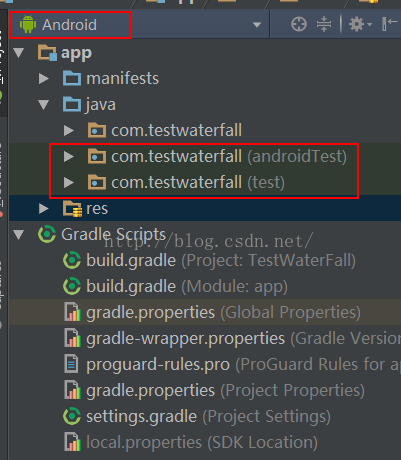Image resolution: width=401 pixels, height=460 pixels.
Task: Collapse the java folder node
Action: 44,105
